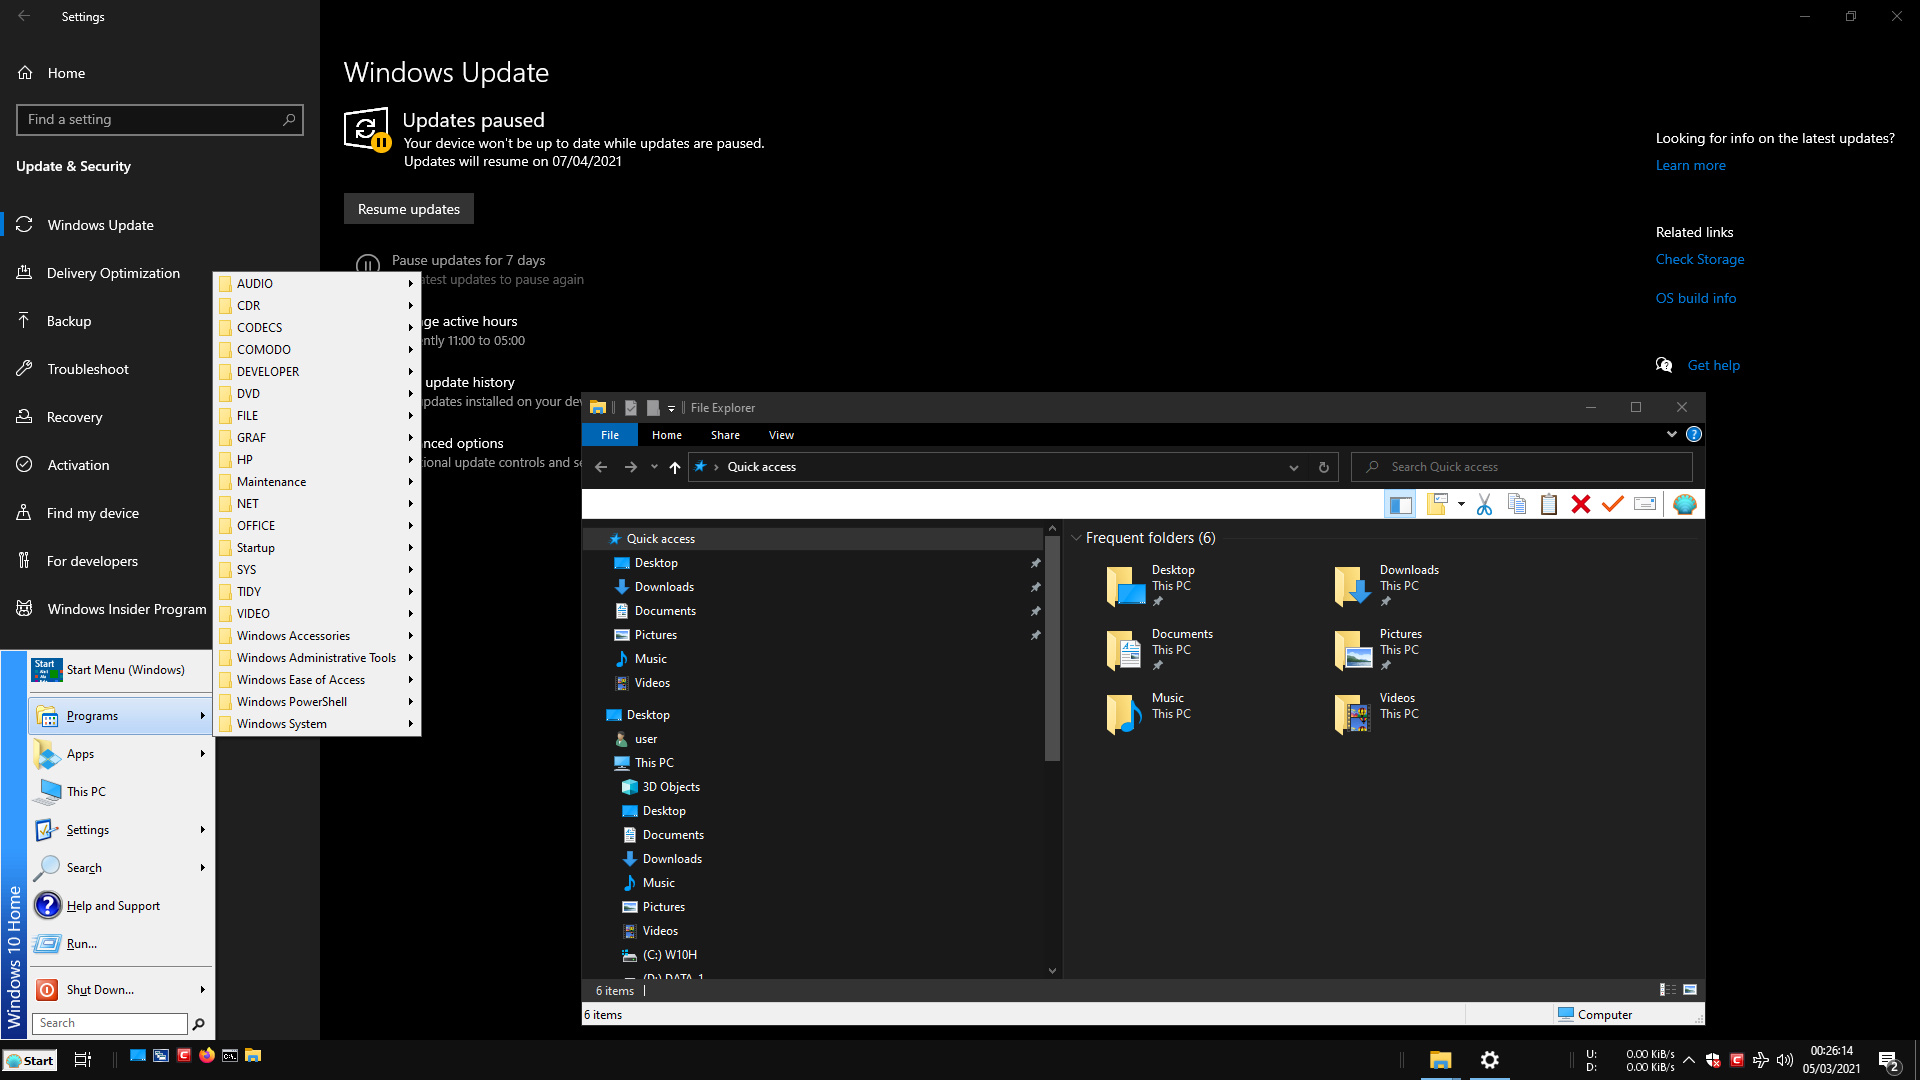Click Explorer's forward navigation arrow
This screenshot has height=1080, width=1920.
(630, 467)
